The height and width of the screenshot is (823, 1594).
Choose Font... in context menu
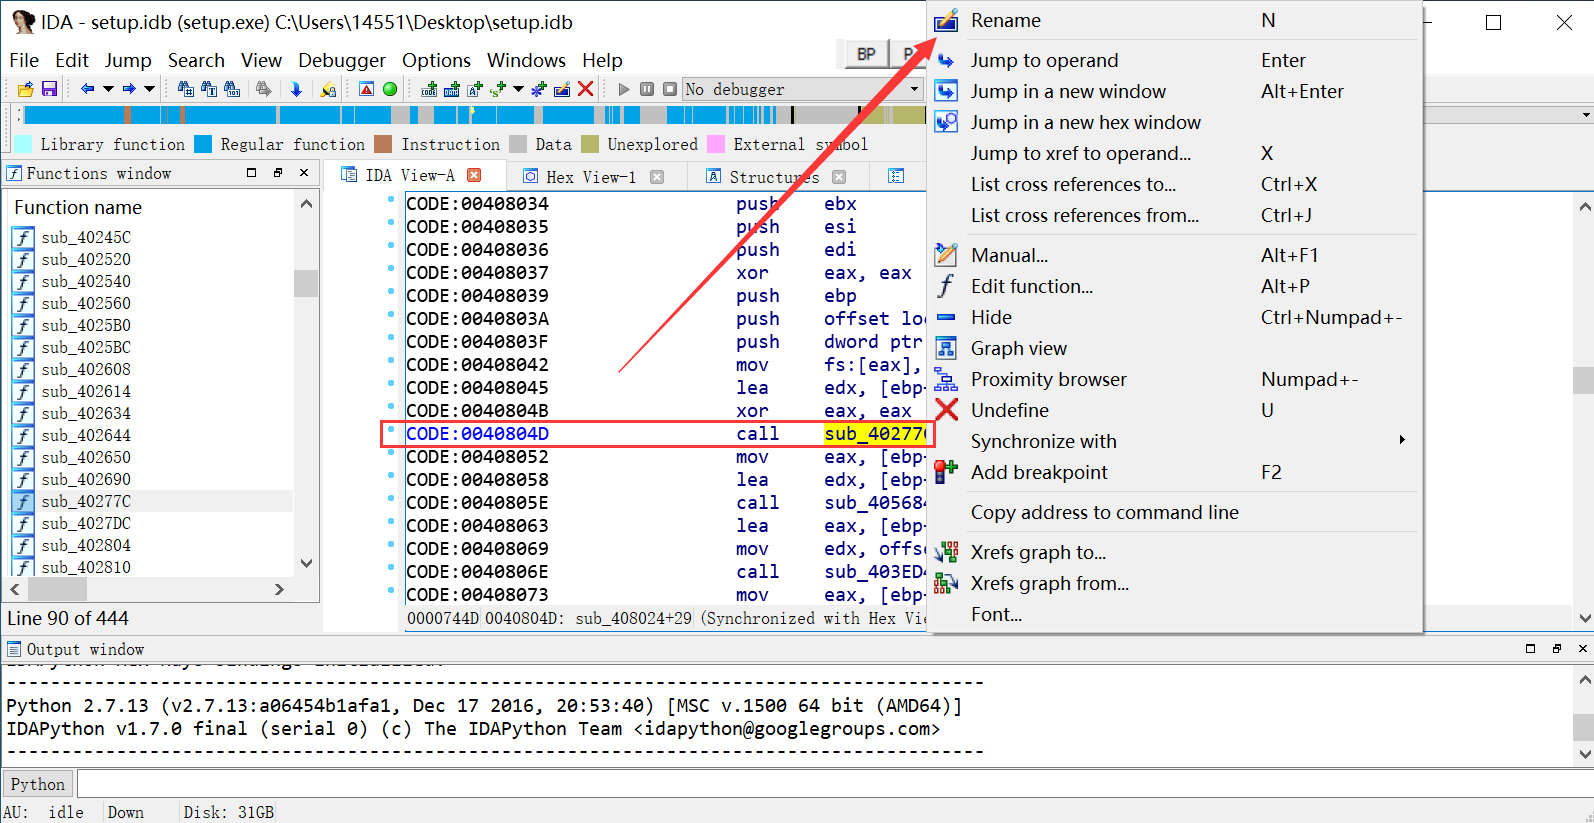click(x=1175, y=614)
